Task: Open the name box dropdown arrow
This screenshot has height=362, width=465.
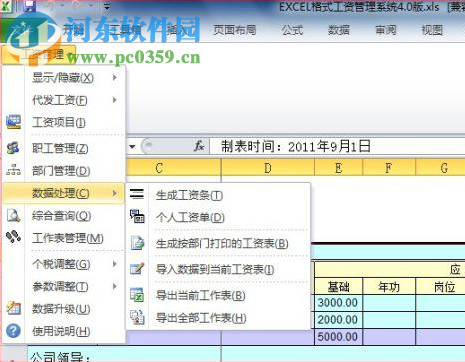Action: click(x=132, y=147)
